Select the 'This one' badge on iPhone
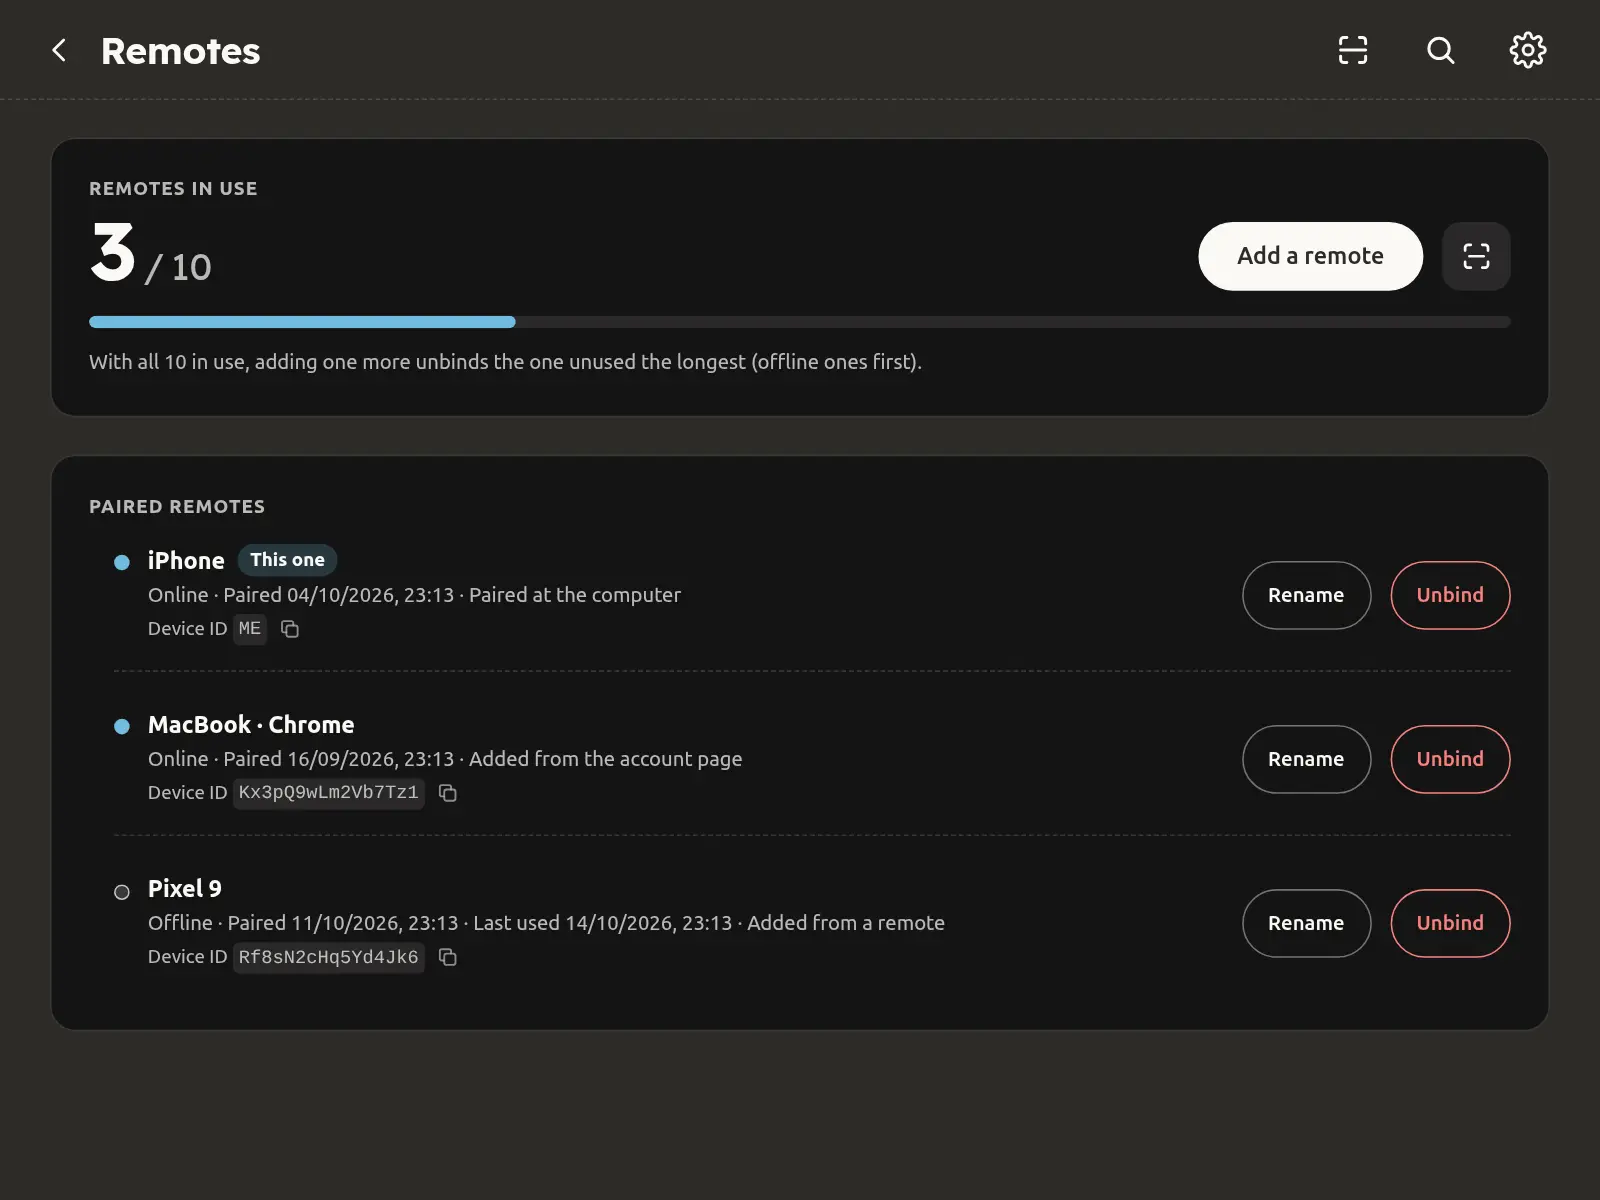1600x1200 pixels. (287, 560)
